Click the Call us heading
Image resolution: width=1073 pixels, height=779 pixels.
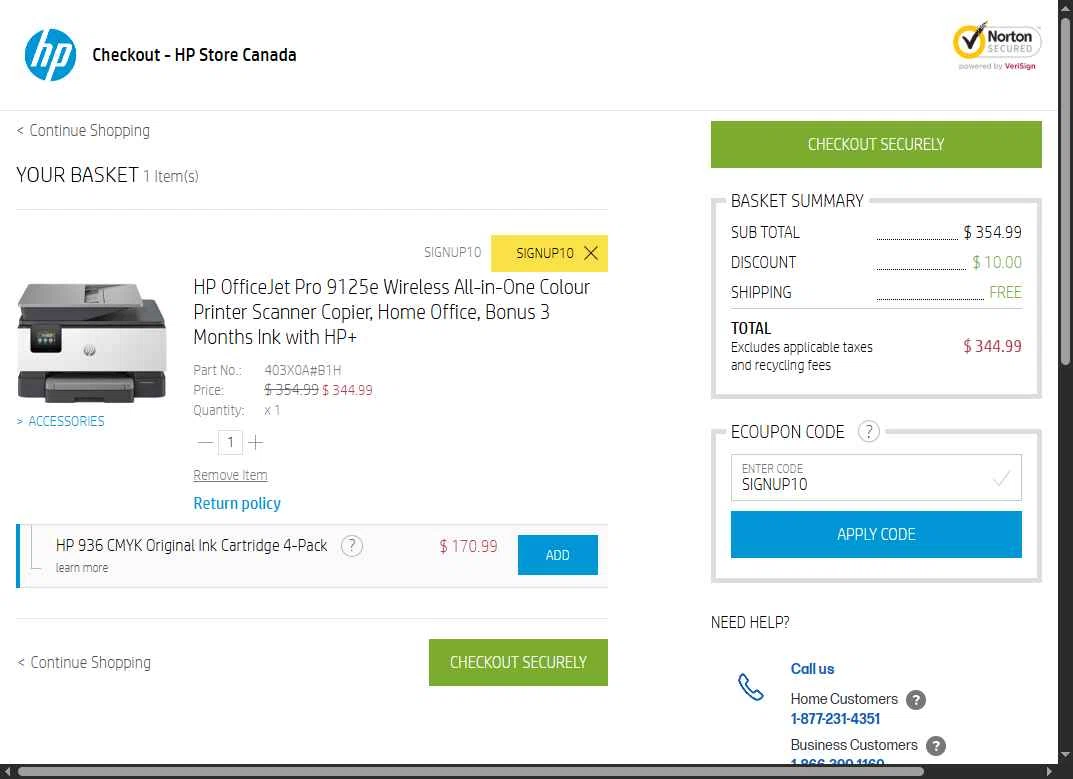[x=812, y=669]
